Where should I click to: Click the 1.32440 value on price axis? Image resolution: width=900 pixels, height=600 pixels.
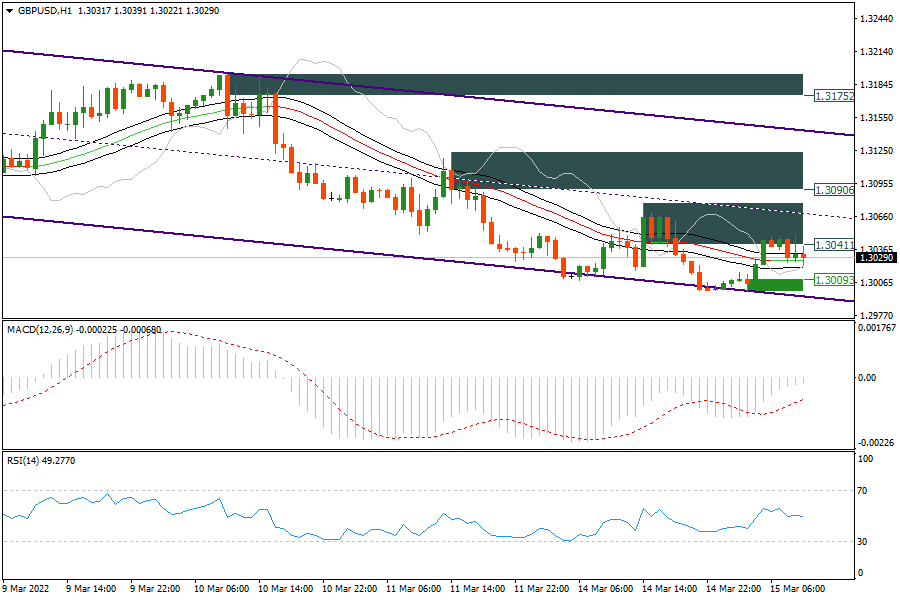(x=877, y=19)
